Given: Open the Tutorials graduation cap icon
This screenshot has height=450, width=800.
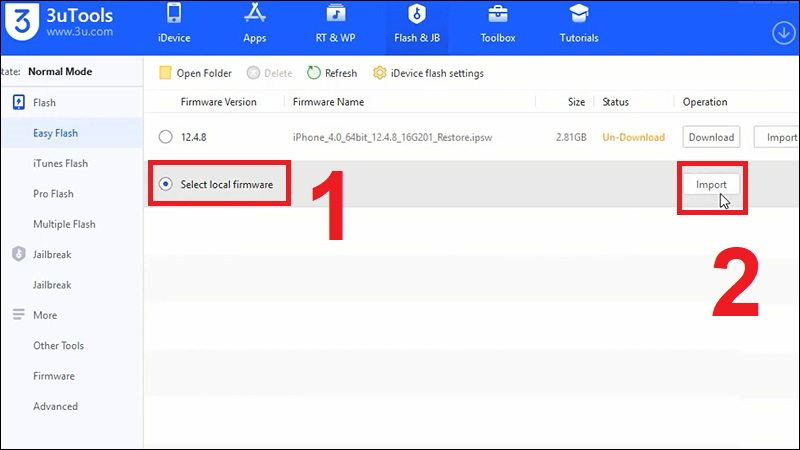Looking at the screenshot, I should pos(578,16).
